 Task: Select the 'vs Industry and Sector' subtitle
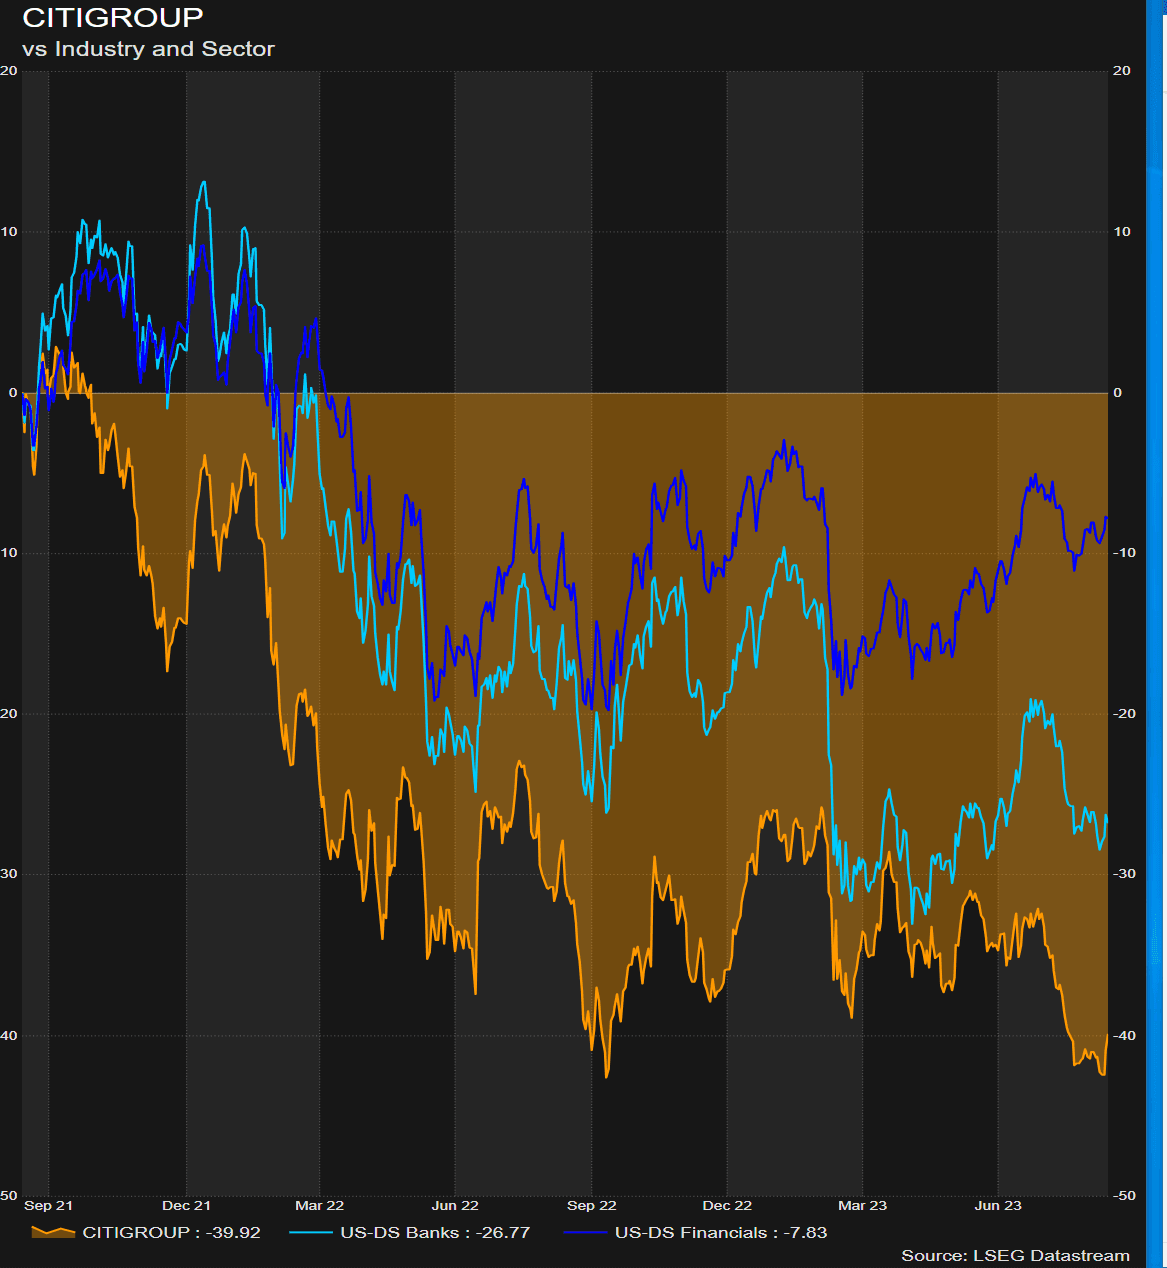[x=148, y=49]
